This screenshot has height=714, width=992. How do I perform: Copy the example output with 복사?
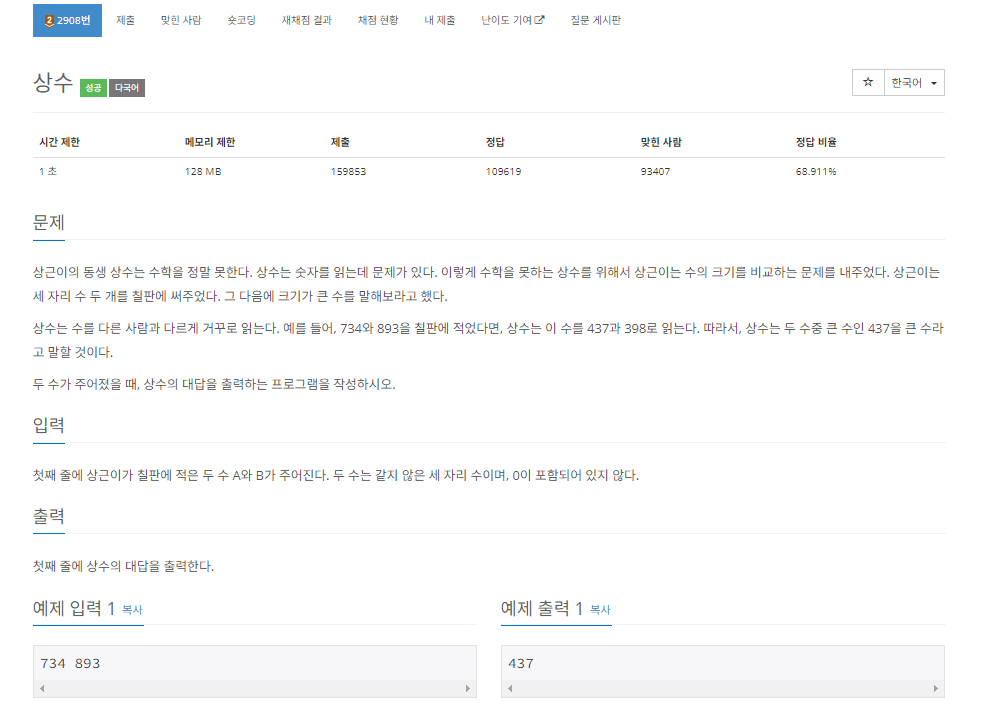click(x=600, y=610)
